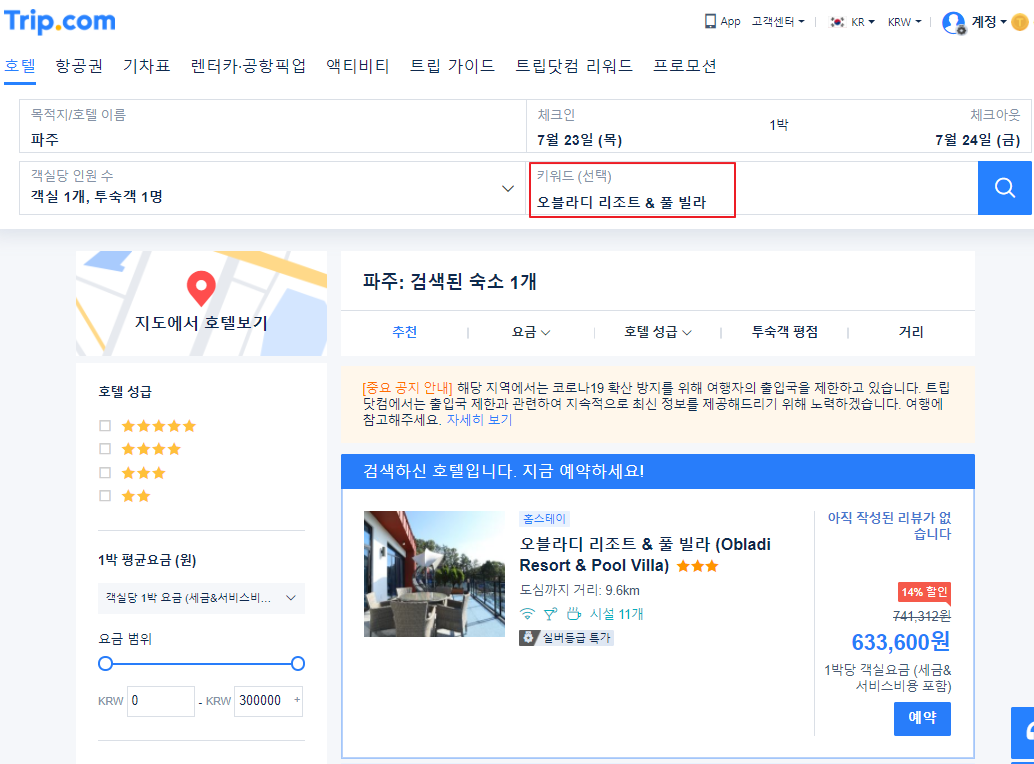Click the 시설 11개 amenities link
Viewport: 1034px width, 764px height.
tap(616, 614)
